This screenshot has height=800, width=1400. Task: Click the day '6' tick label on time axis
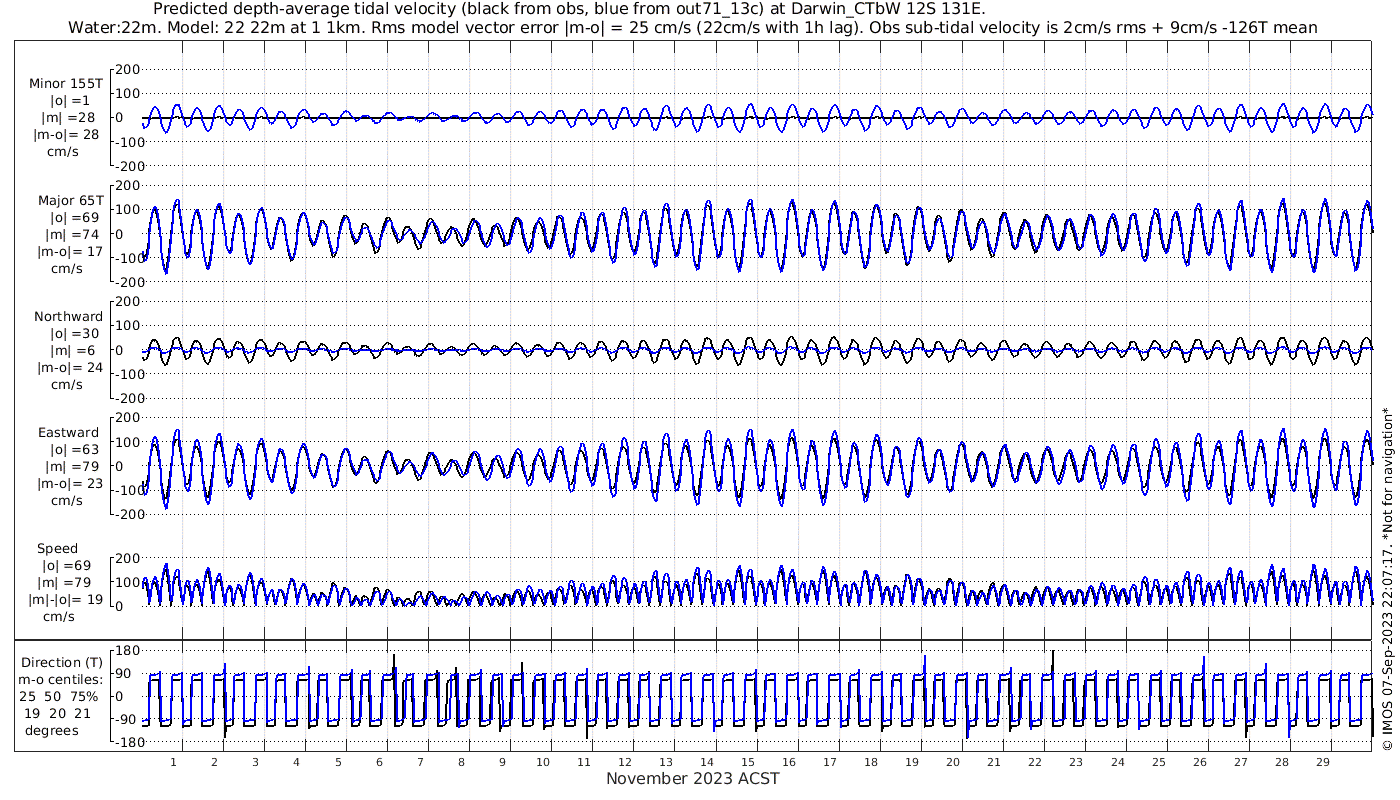378,762
